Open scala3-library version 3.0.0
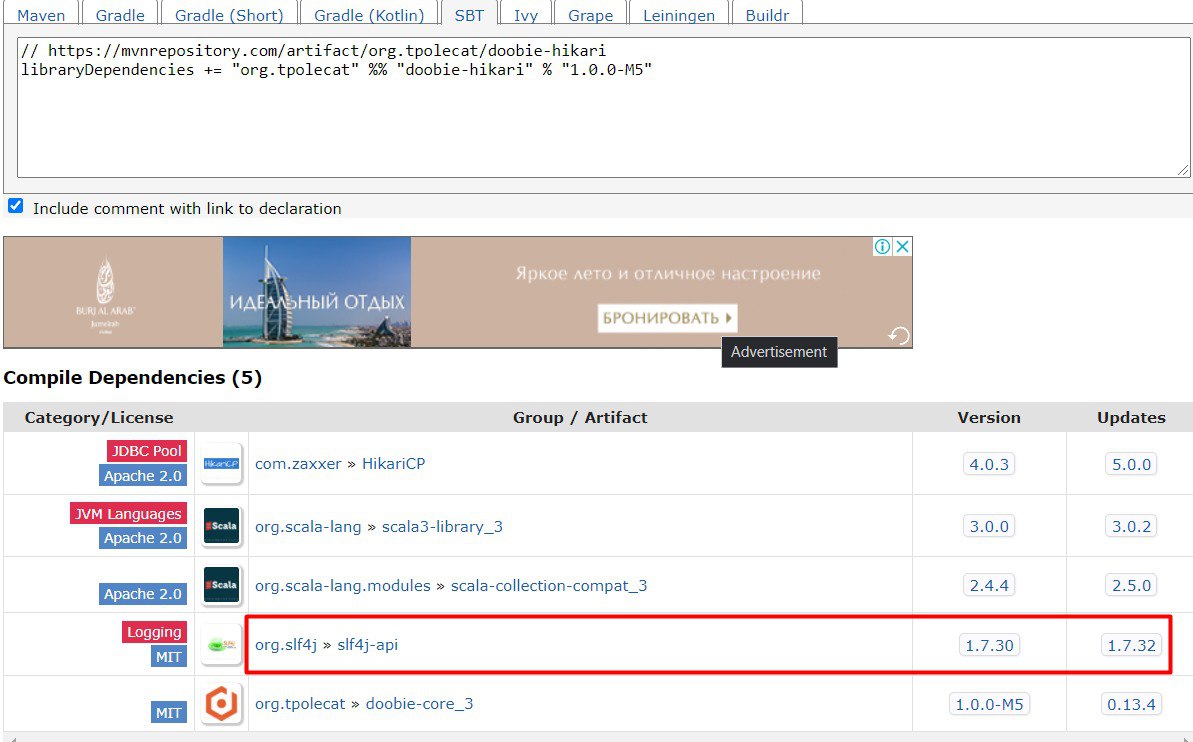The width and height of the screenshot is (1193, 742). pyautogui.click(x=988, y=527)
